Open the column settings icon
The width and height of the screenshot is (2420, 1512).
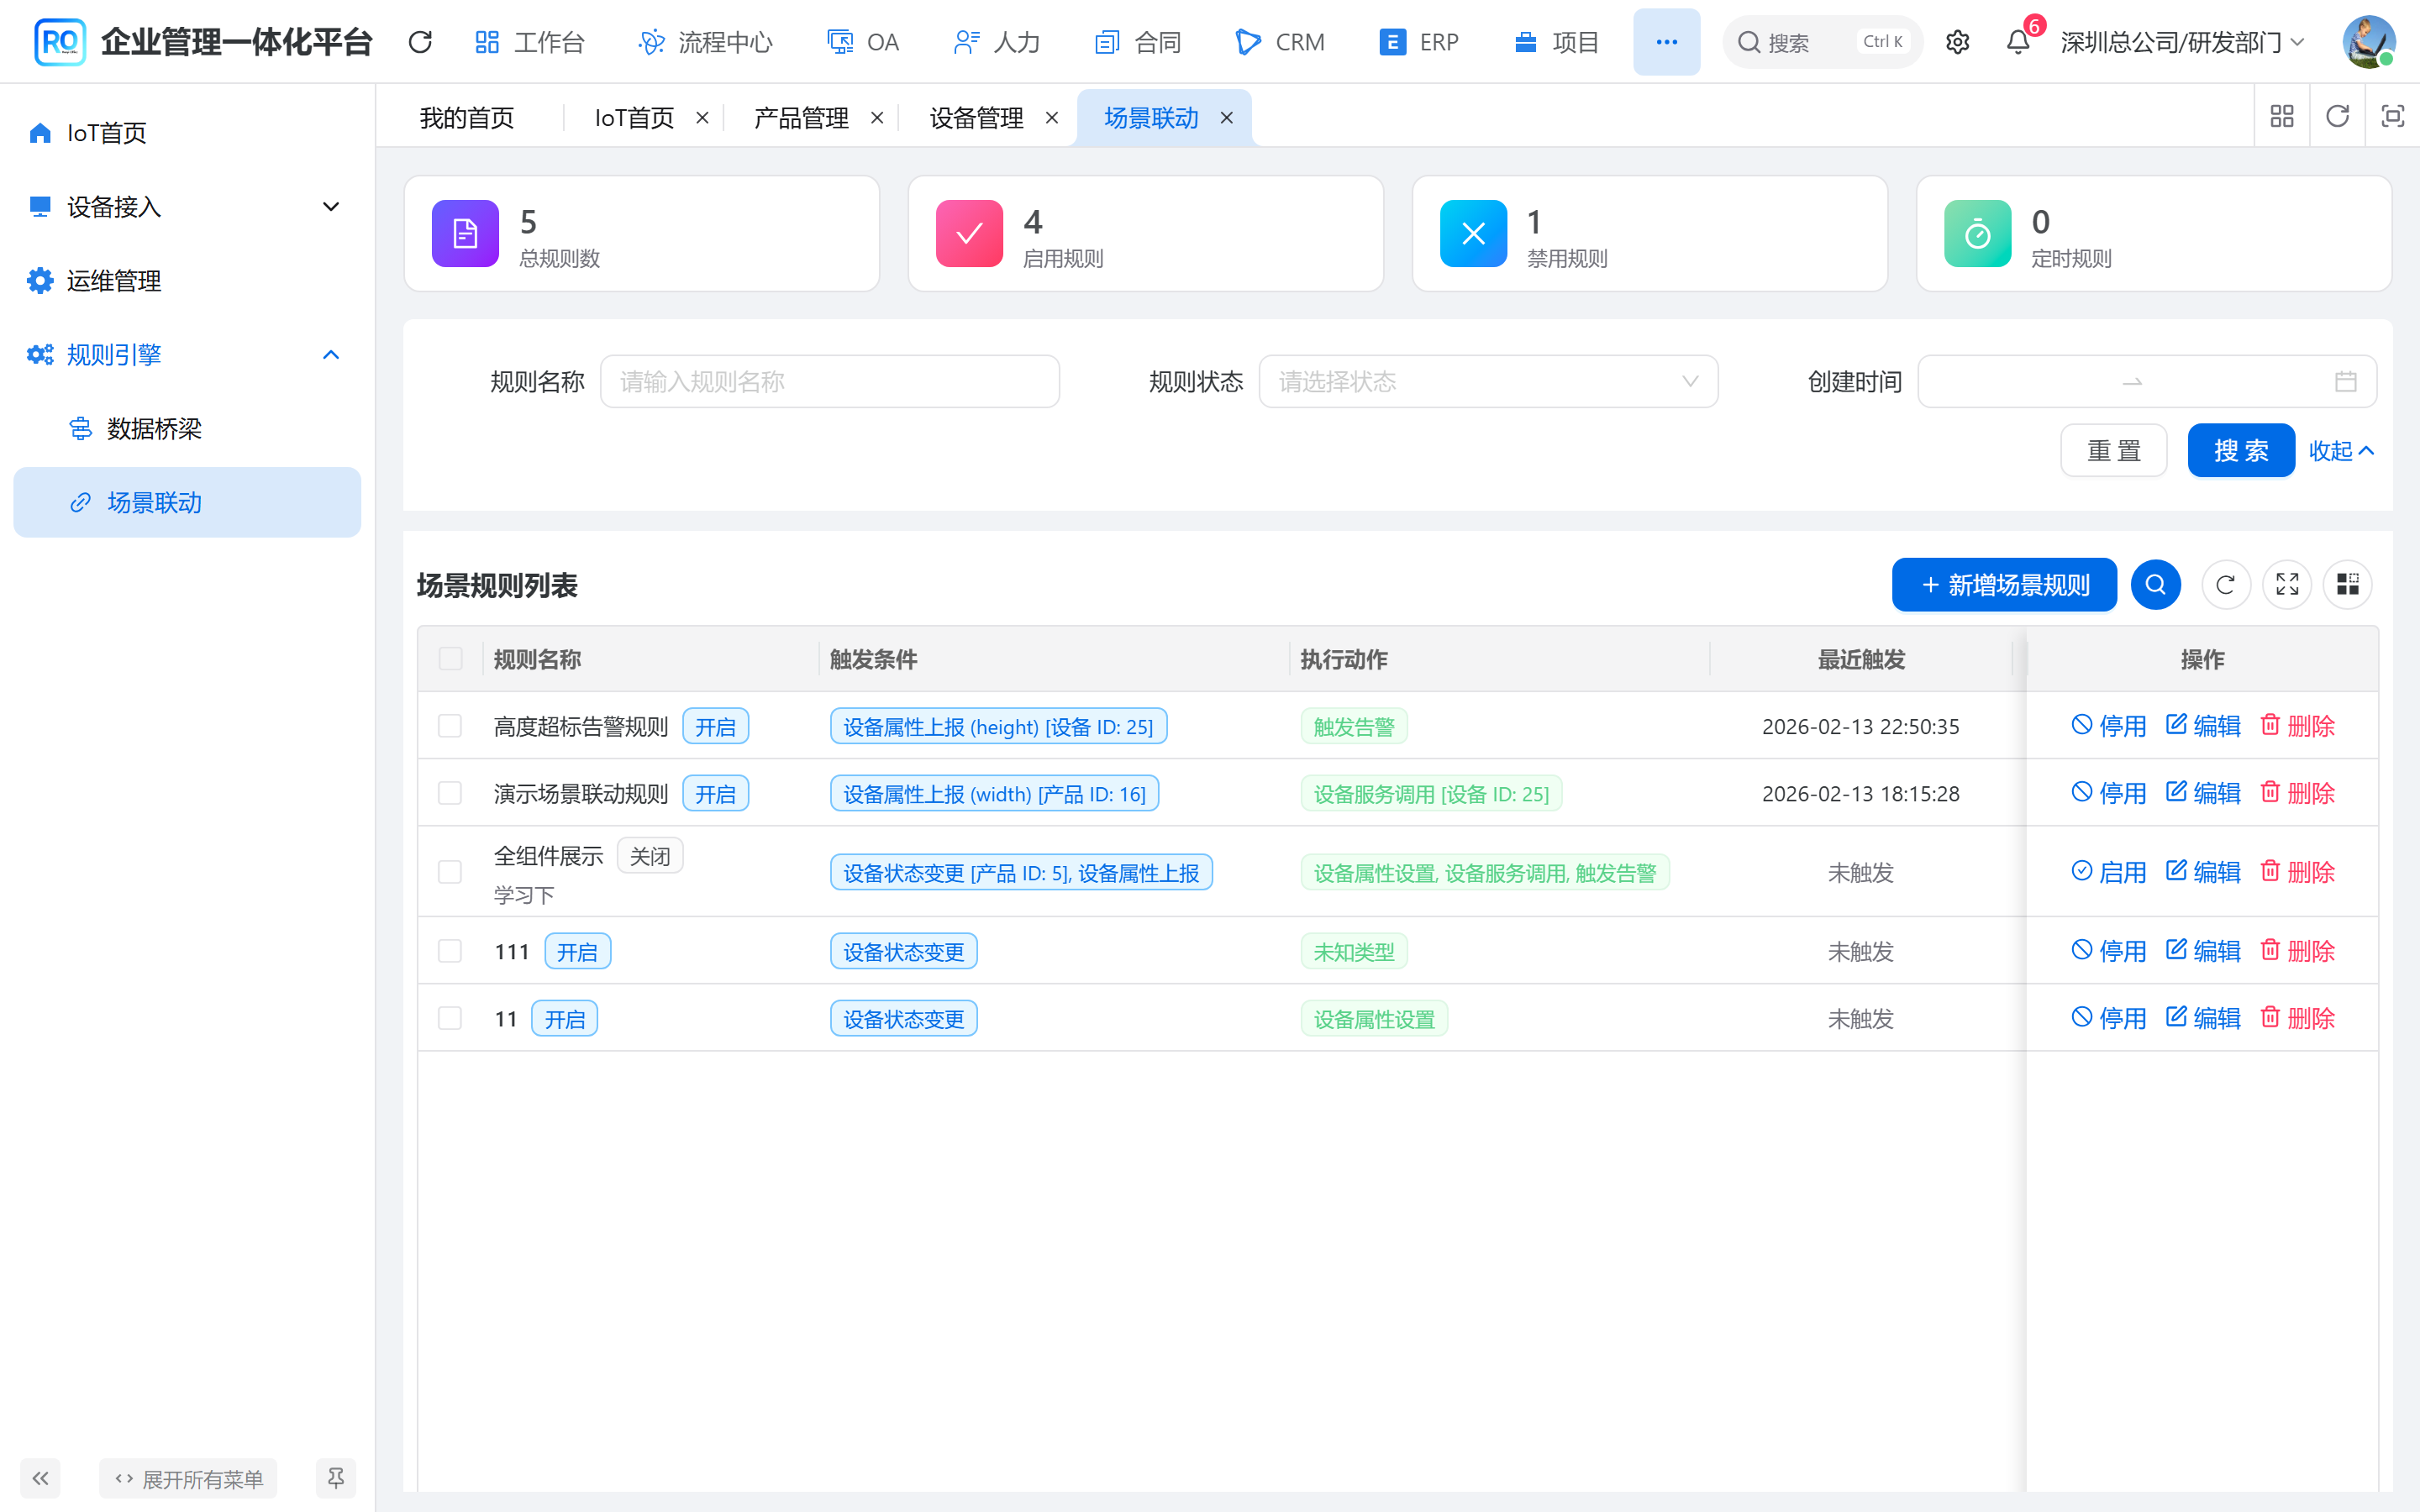coord(2347,585)
